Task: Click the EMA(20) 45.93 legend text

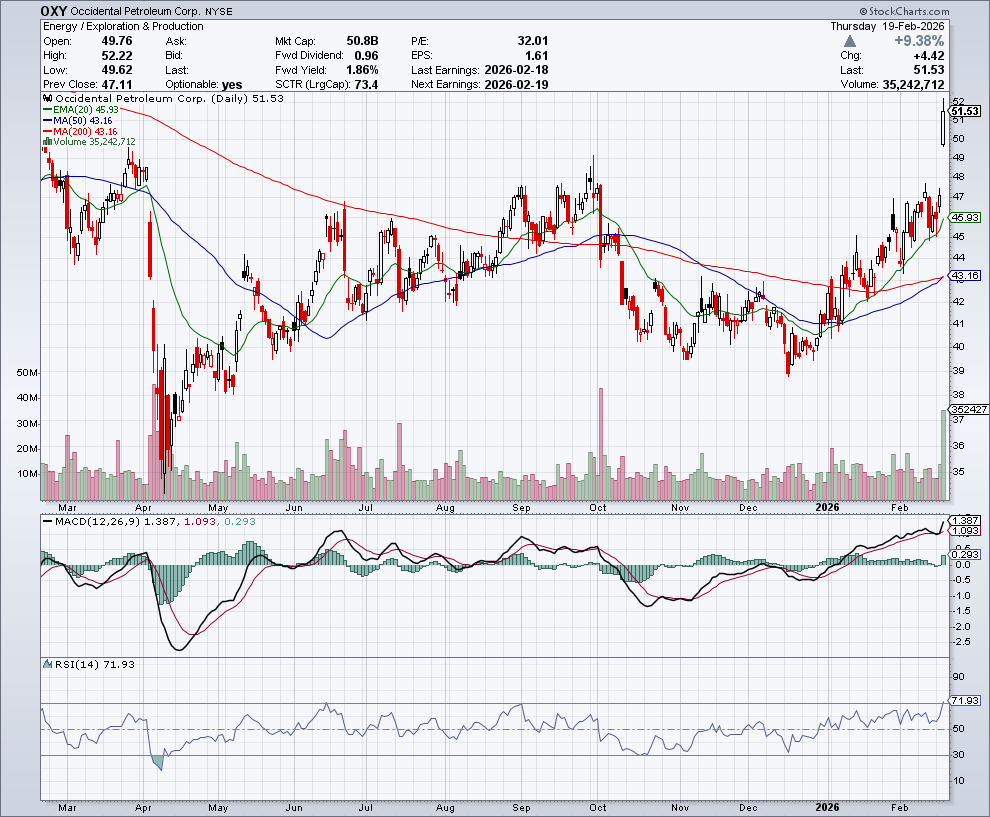Action: click(x=86, y=110)
